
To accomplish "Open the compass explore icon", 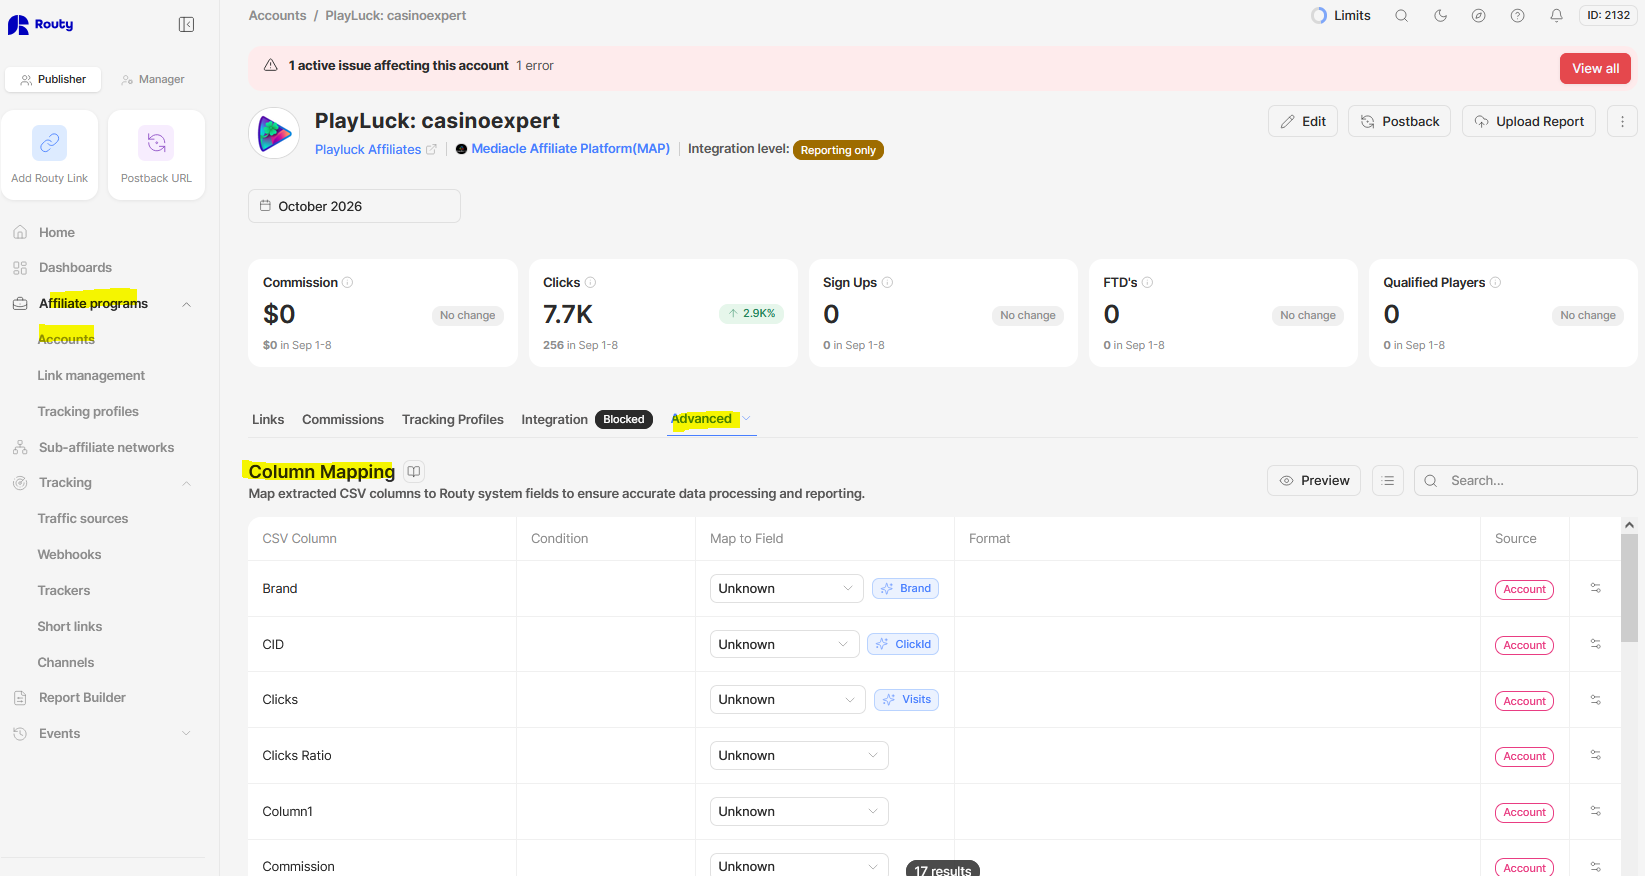I will pos(1479,16).
